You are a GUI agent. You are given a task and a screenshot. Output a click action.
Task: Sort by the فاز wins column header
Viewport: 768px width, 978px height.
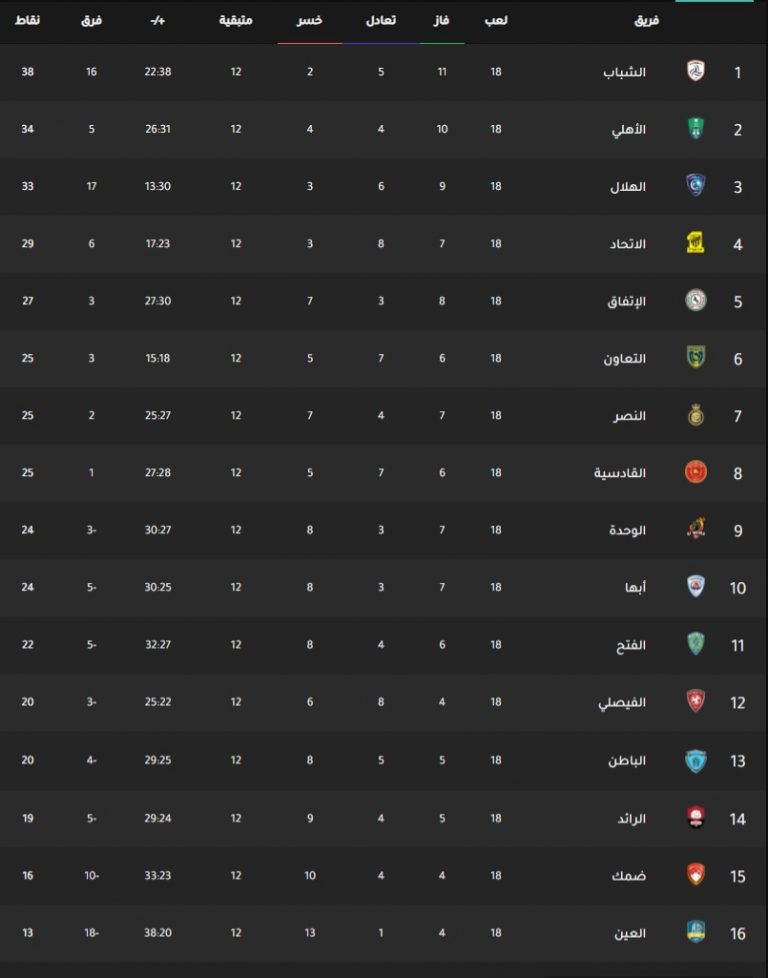pyautogui.click(x=442, y=20)
